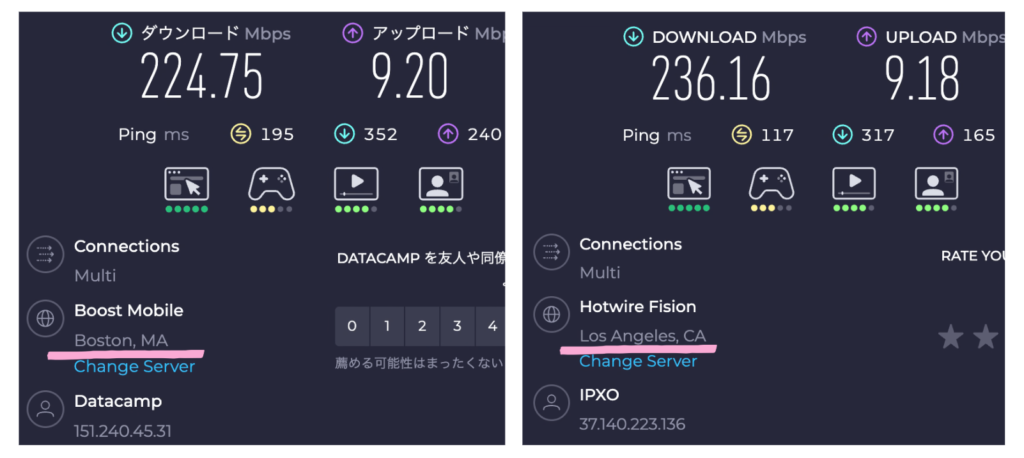
Task: Click the globe icon next to Hotwire Fision
Action: click(550, 315)
